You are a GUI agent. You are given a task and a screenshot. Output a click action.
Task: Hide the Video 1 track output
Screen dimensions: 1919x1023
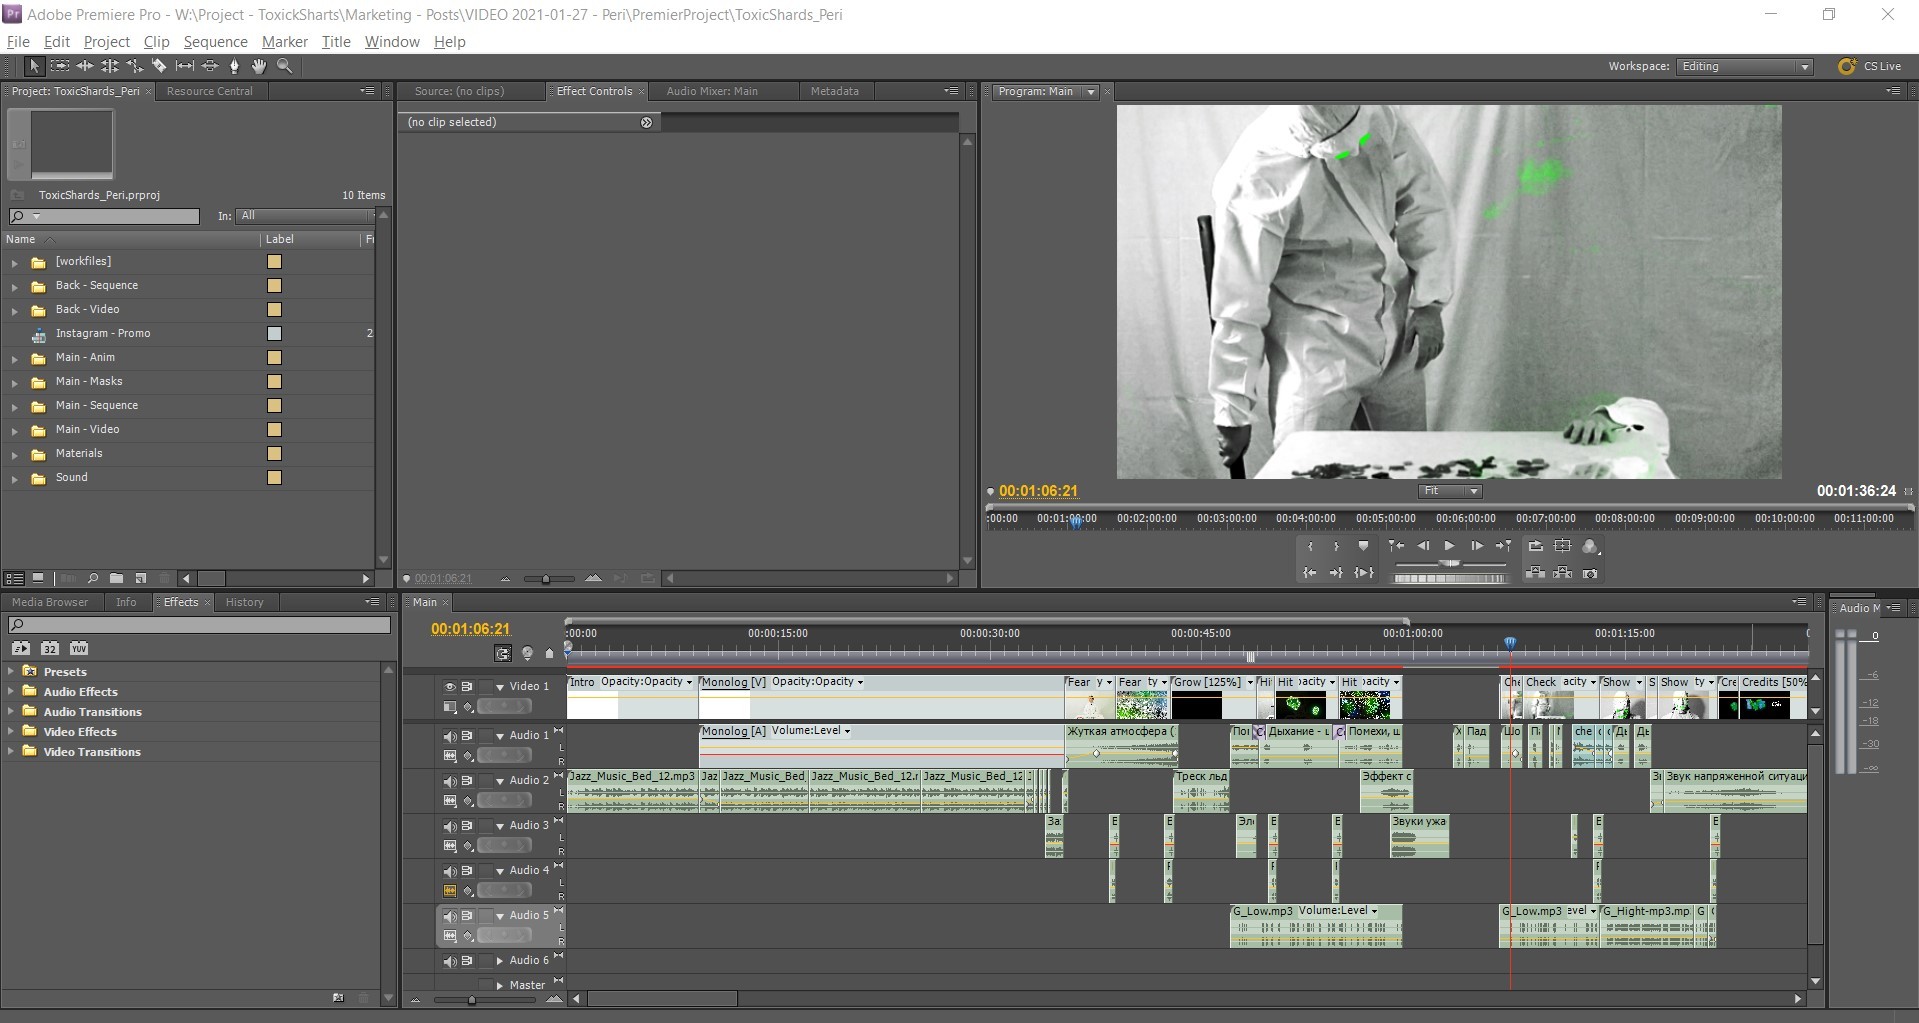pos(449,687)
